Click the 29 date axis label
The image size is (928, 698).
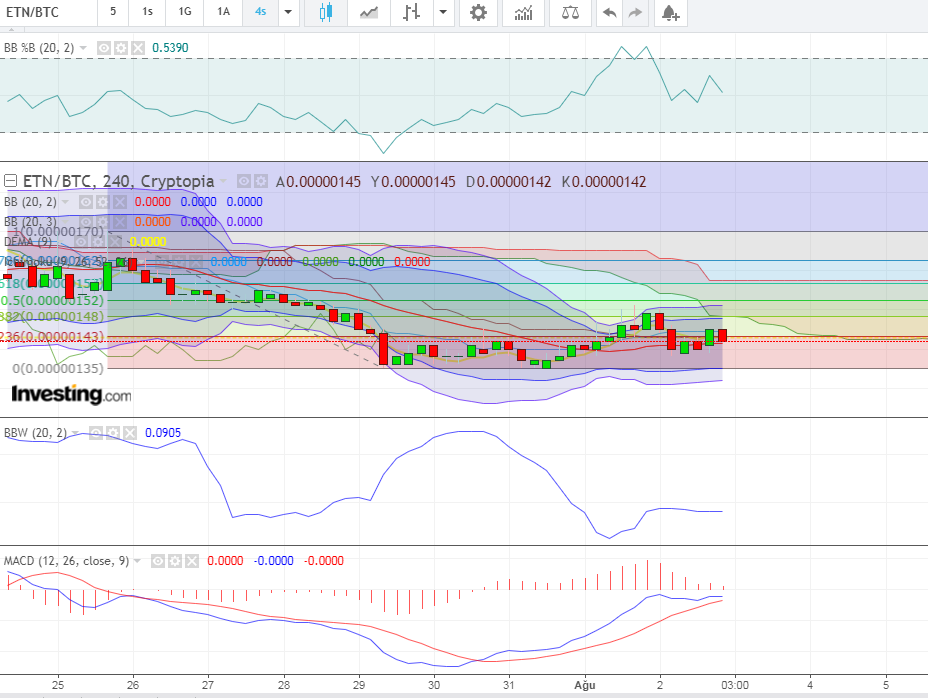click(359, 685)
